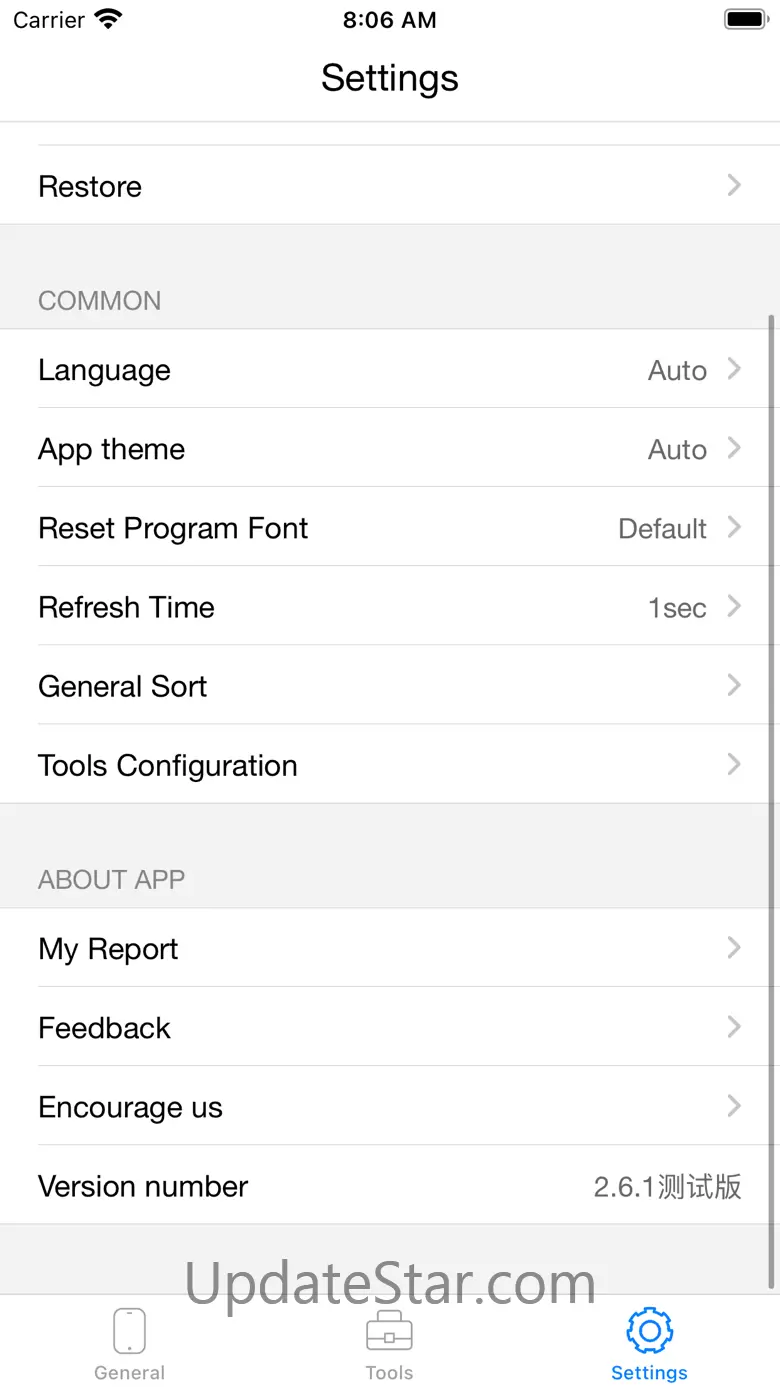This screenshot has height=1387, width=780.
Task: Change the 1sec refresh value
Action: (x=677, y=607)
